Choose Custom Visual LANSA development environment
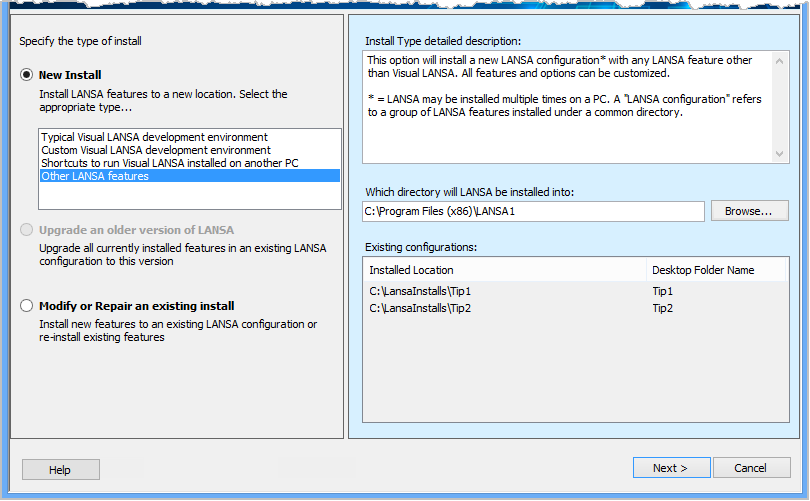 pyautogui.click(x=155, y=150)
